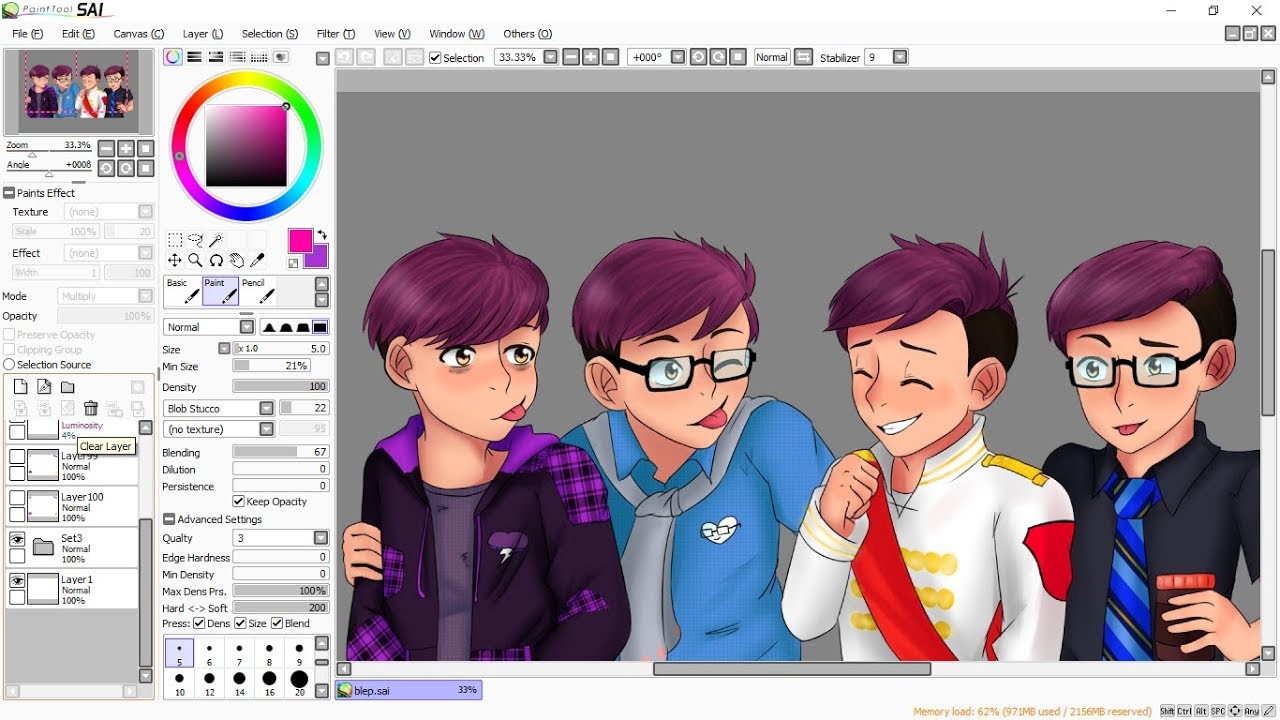The height and width of the screenshot is (720, 1280).
Task: Select the Move tool
Action: tap(175, 260)
